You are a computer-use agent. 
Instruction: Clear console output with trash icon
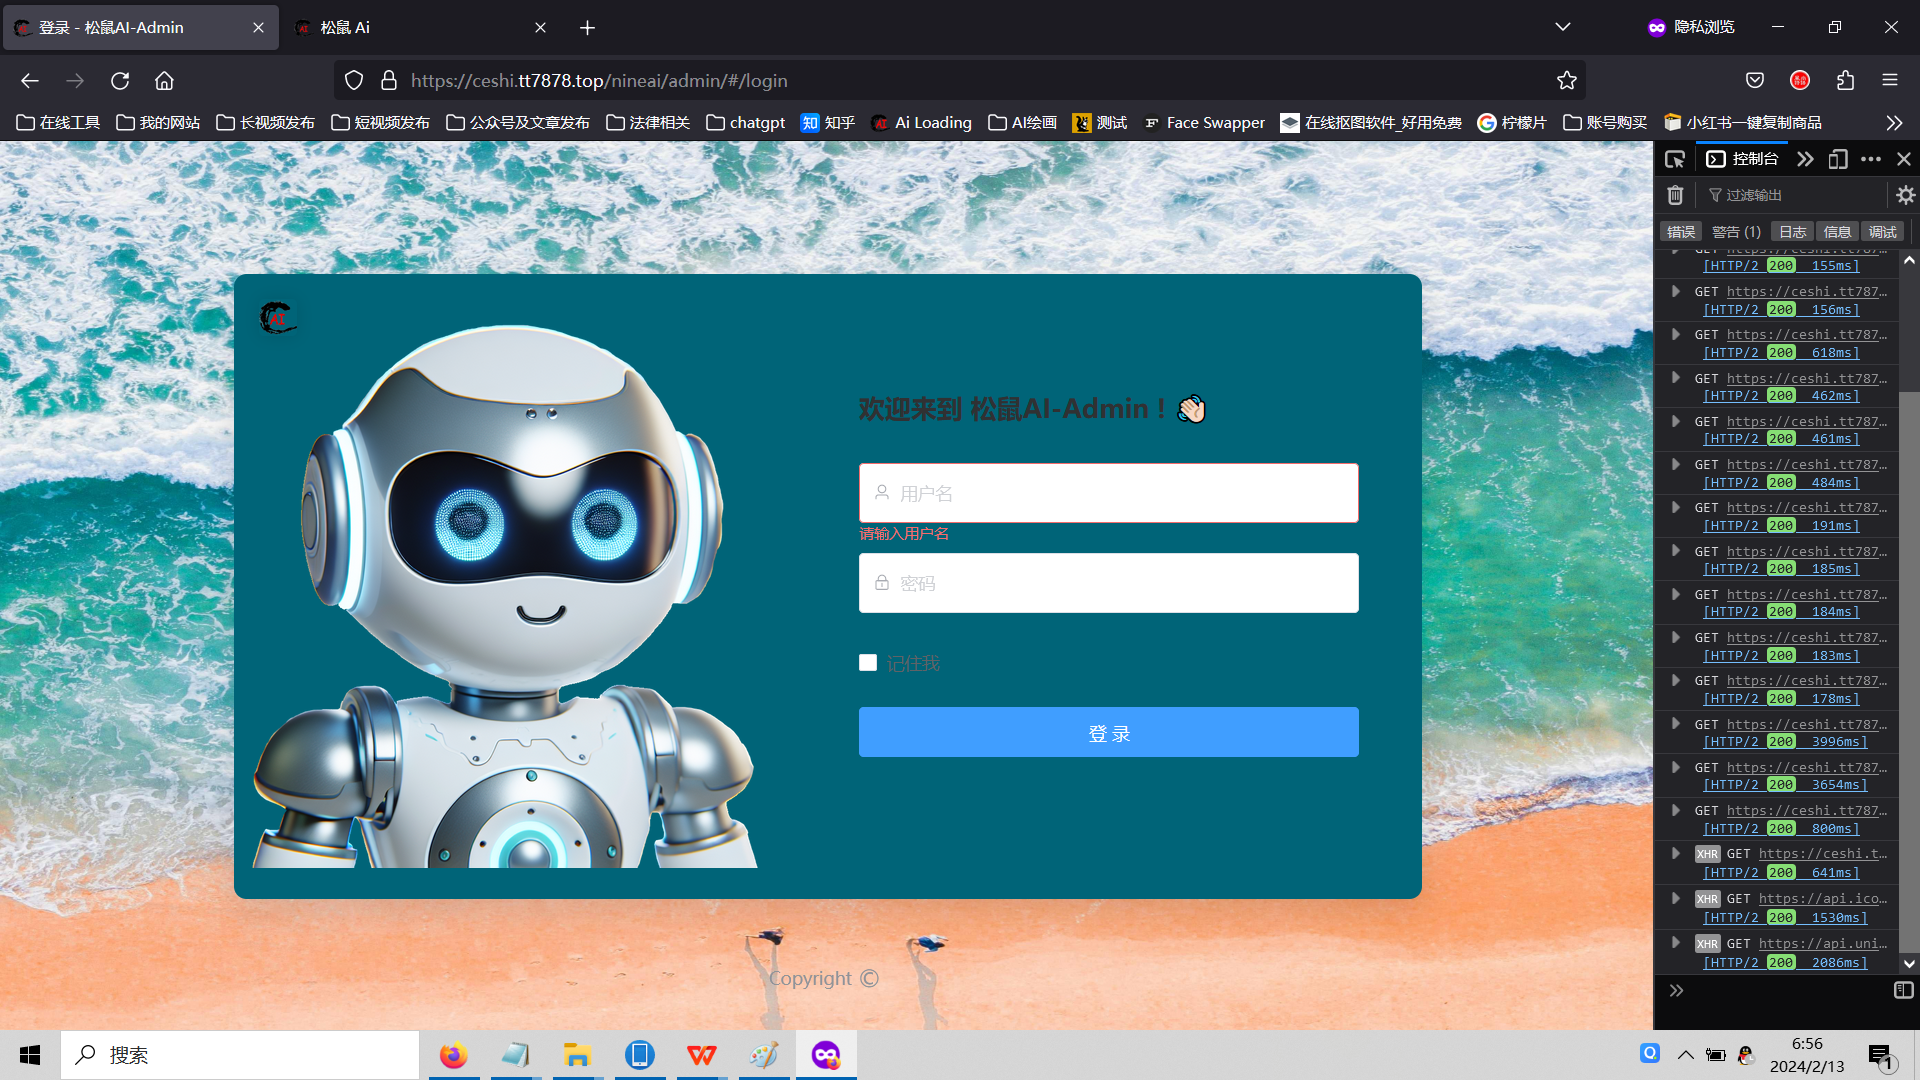pyautogui.click(x=1676, y=195)
